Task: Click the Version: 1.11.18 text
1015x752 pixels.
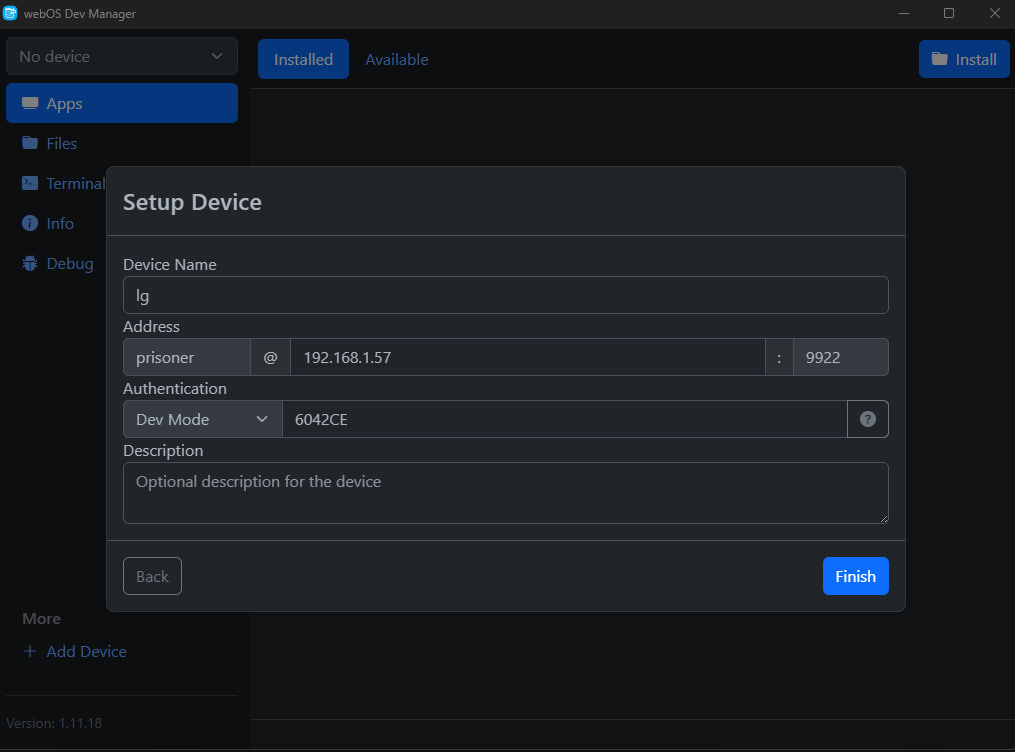Action: click(x=54, y=723)
